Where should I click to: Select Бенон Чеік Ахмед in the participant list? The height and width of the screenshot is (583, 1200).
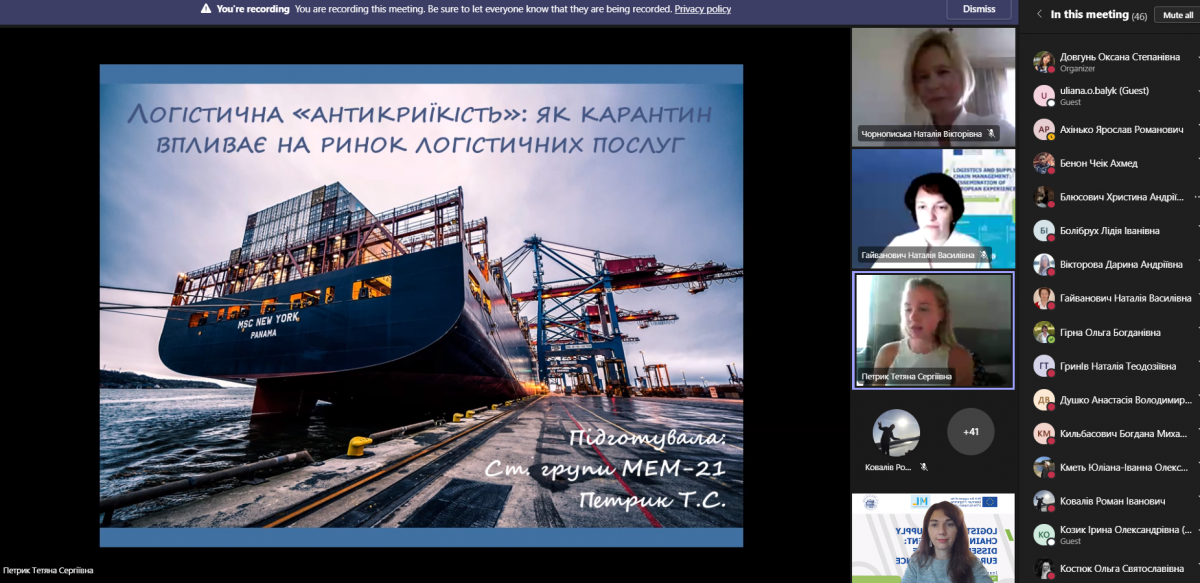(x=1098, y=163)
